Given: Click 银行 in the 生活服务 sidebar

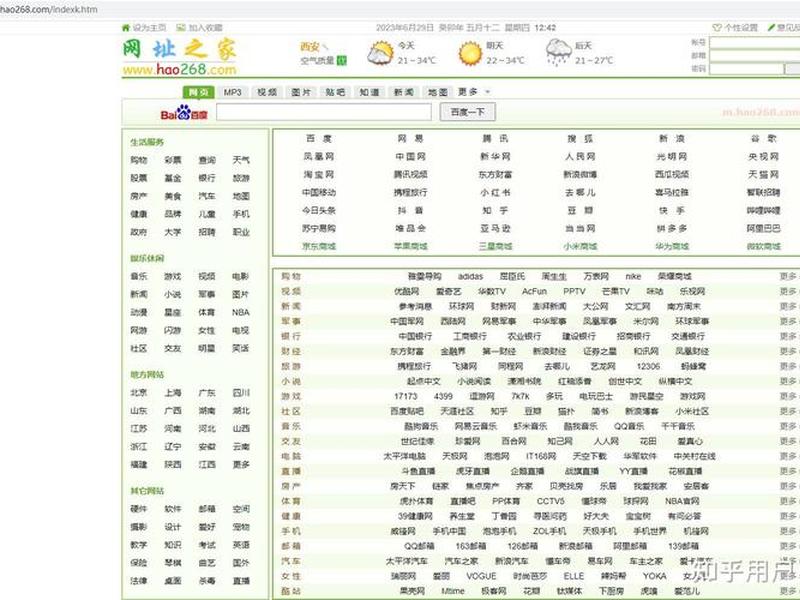Looking at the screenshot, I should coord(207,178).
